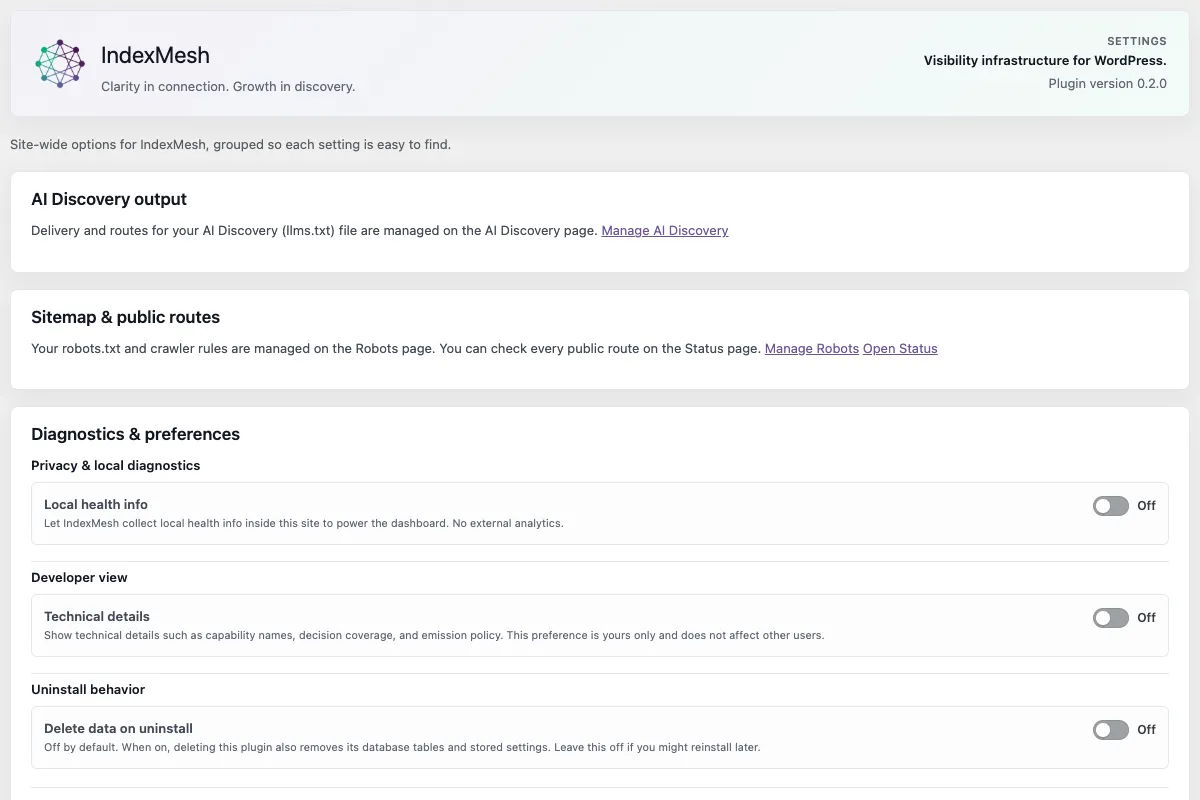1200x800 pixels.
Task: Click the "Delete data on uninstall" label
Action: point(118,729)
